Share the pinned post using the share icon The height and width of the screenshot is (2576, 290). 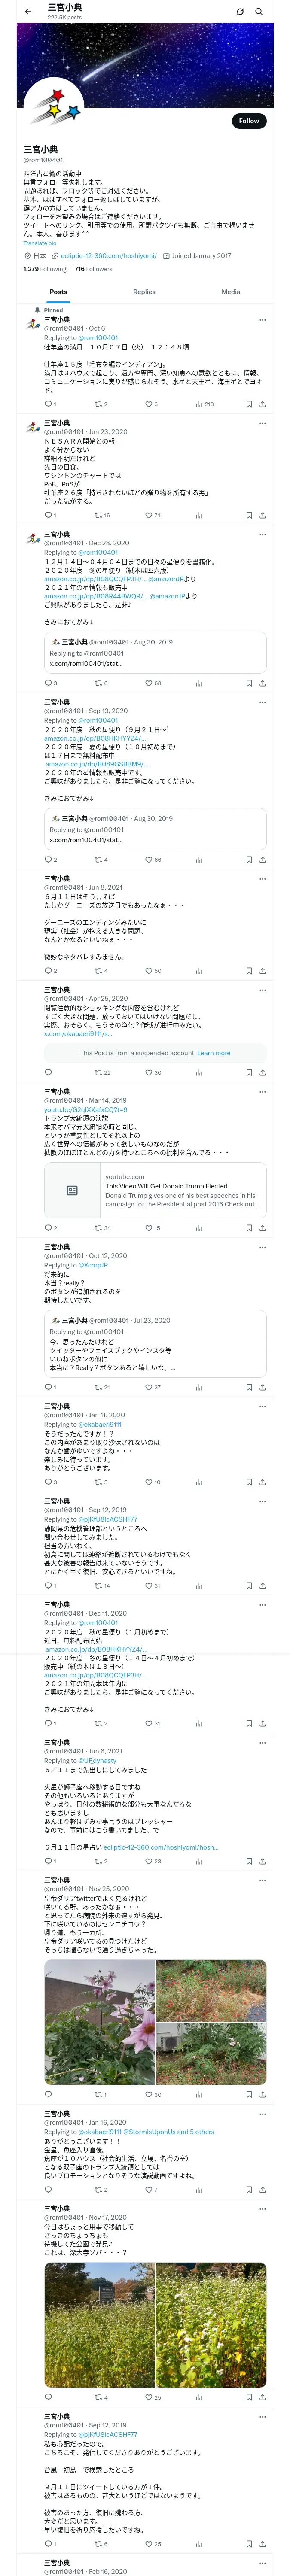point(263,404)
